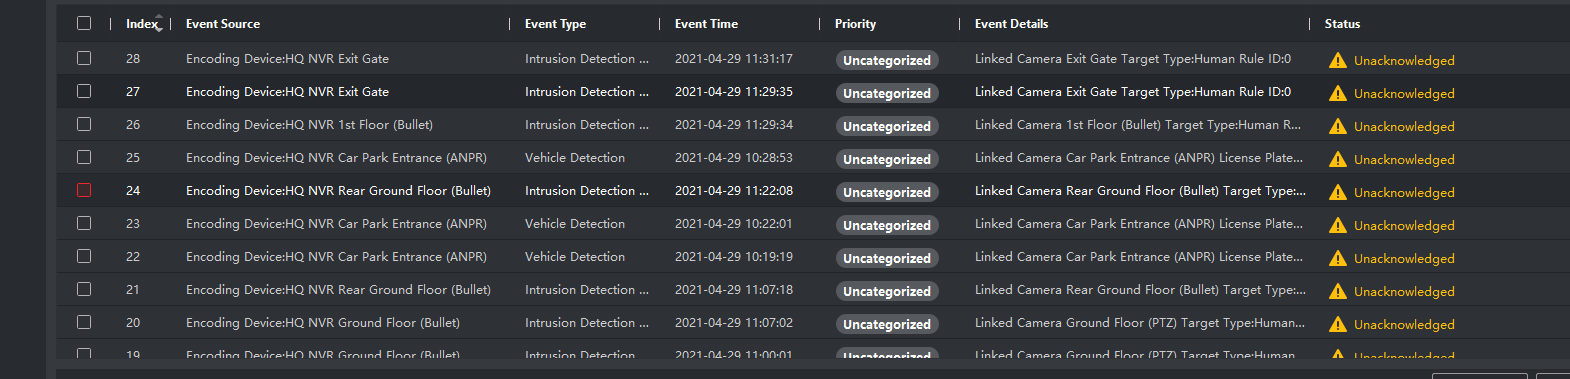Toggle the Index column sort arrow

coord(158,23)
